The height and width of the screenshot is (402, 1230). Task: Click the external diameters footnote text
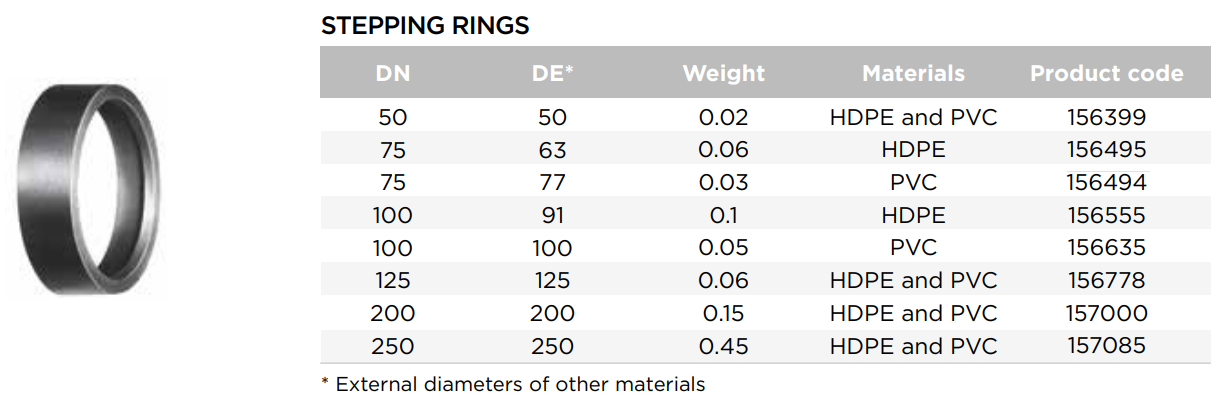[x=513, y=384]
